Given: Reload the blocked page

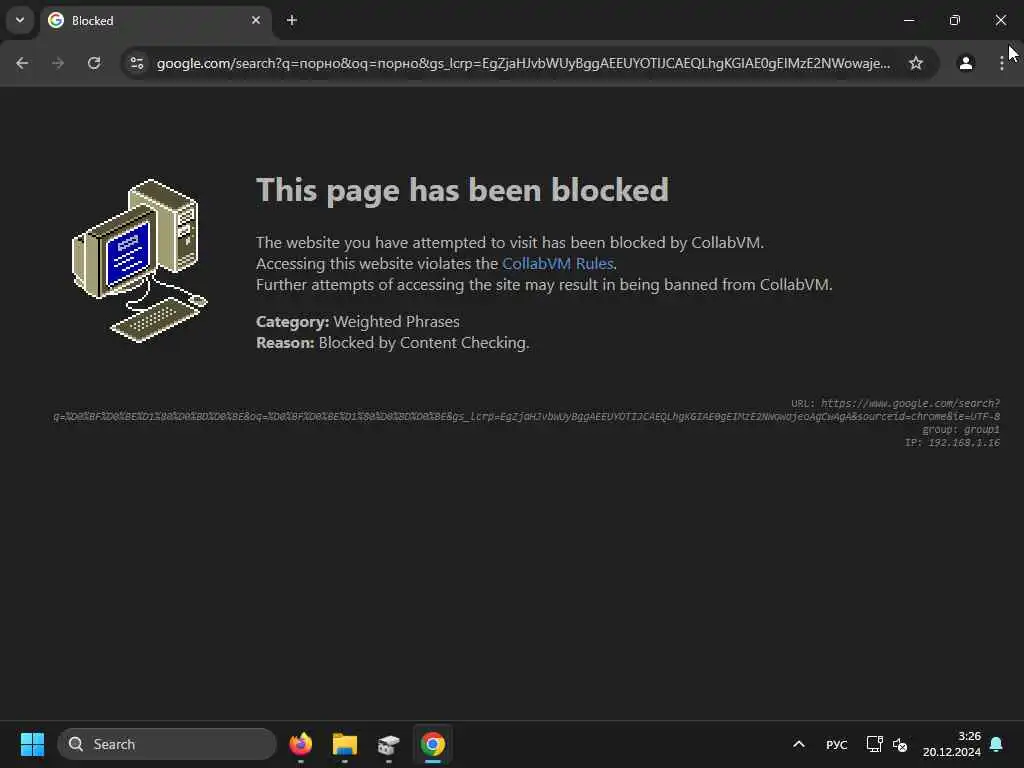Looking at the screenshot, I should (94, 63).
